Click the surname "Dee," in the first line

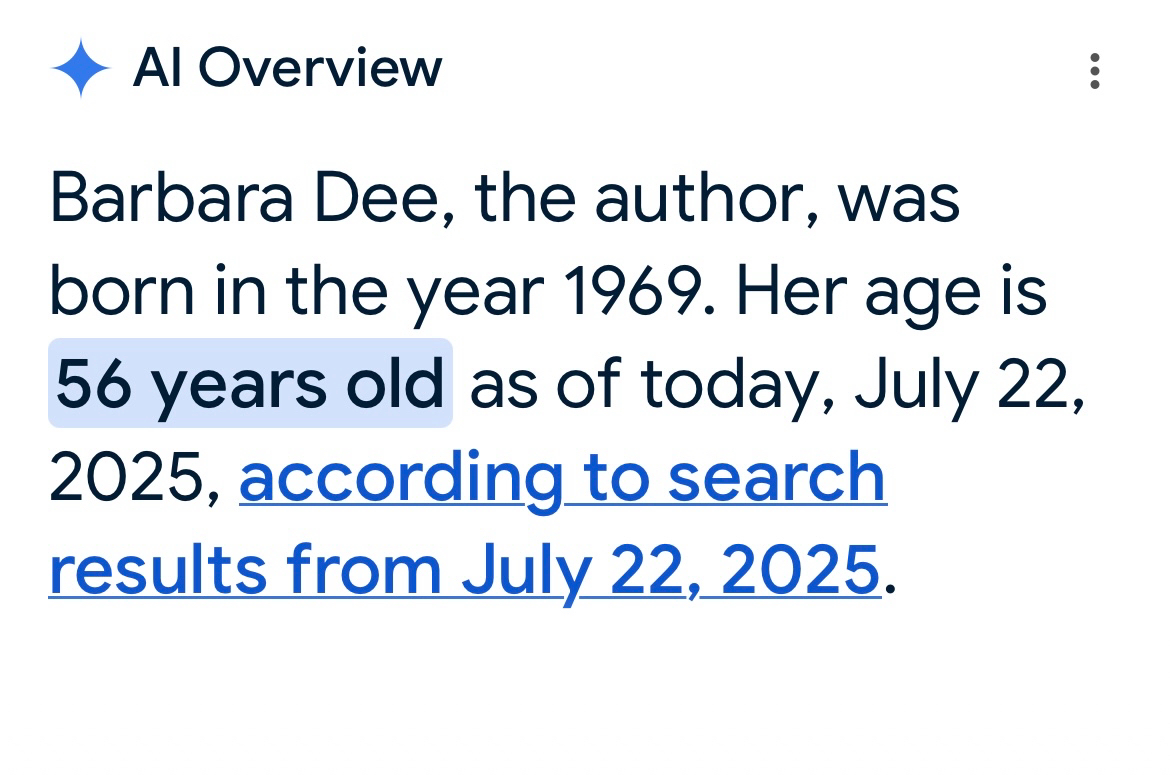click(385, 198)
